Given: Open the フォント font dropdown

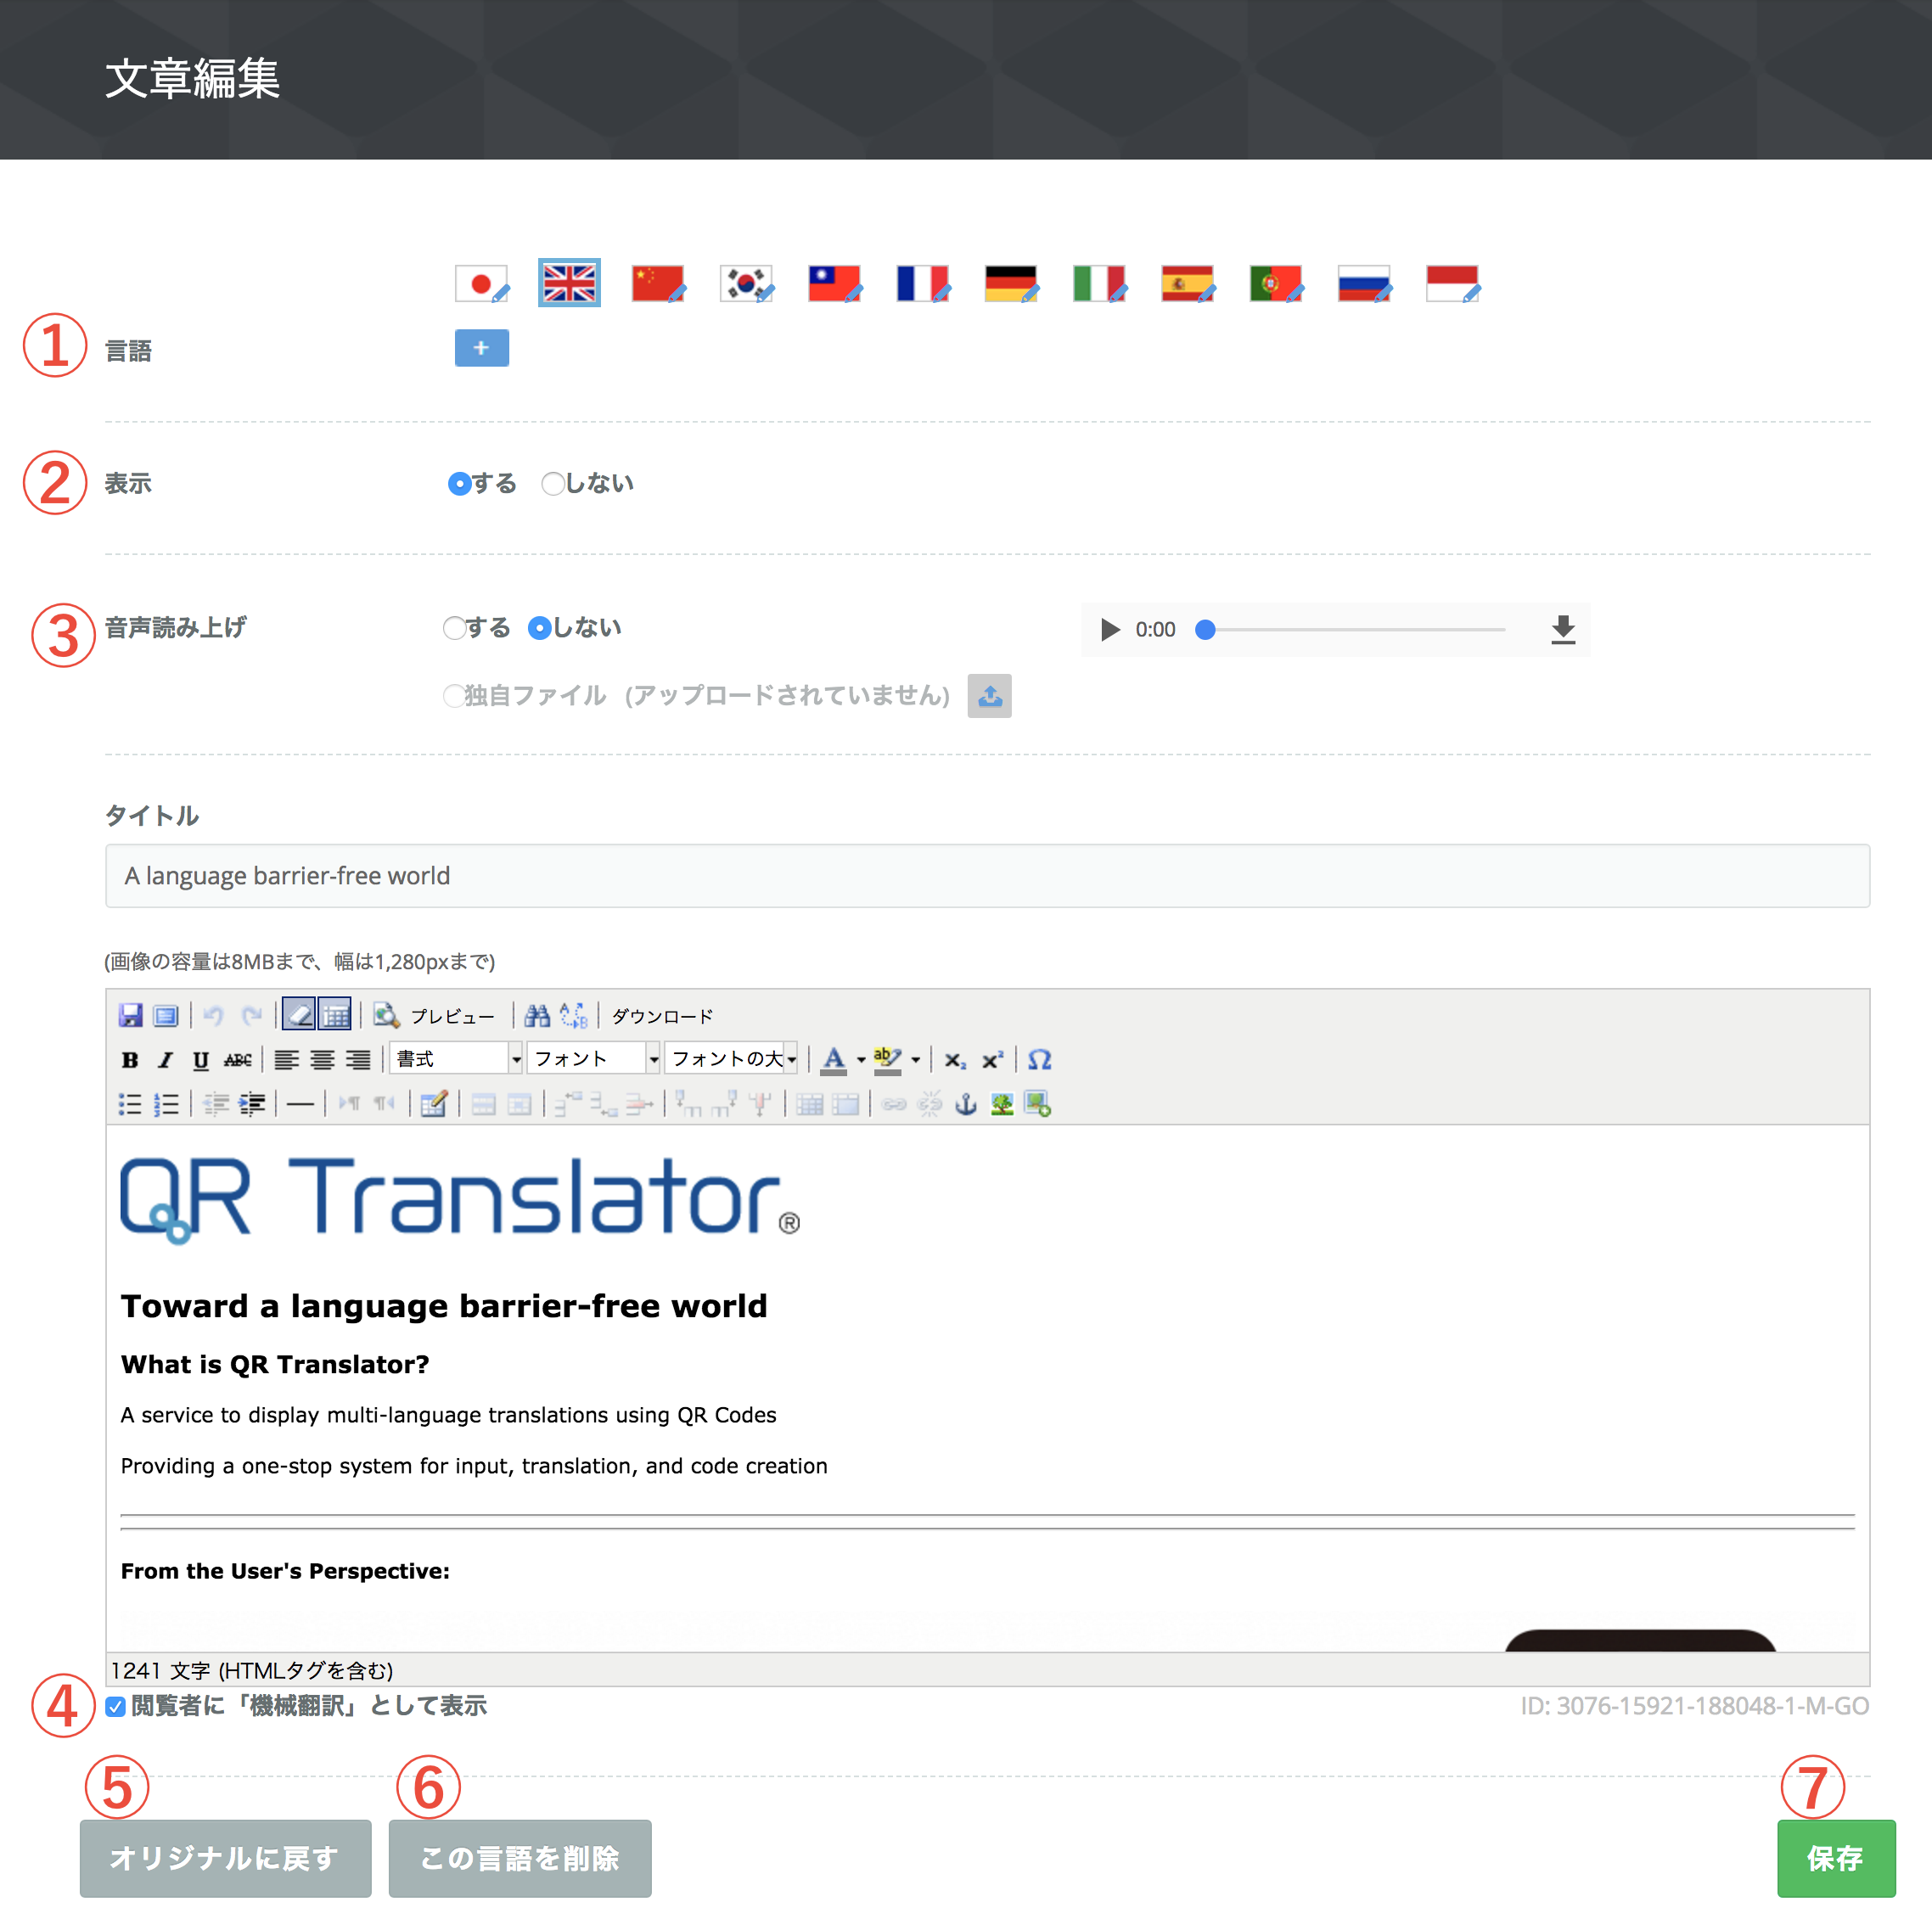Looking at the screenshot, I should point(594,1058).
